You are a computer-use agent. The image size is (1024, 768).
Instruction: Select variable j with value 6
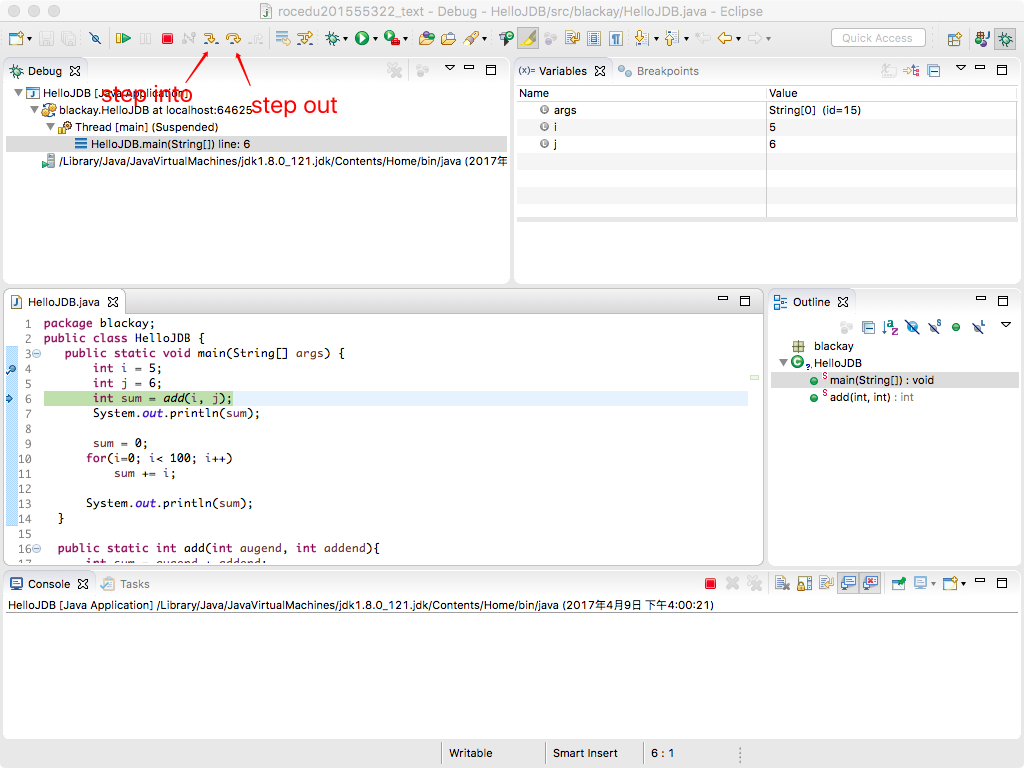(767, 144)
